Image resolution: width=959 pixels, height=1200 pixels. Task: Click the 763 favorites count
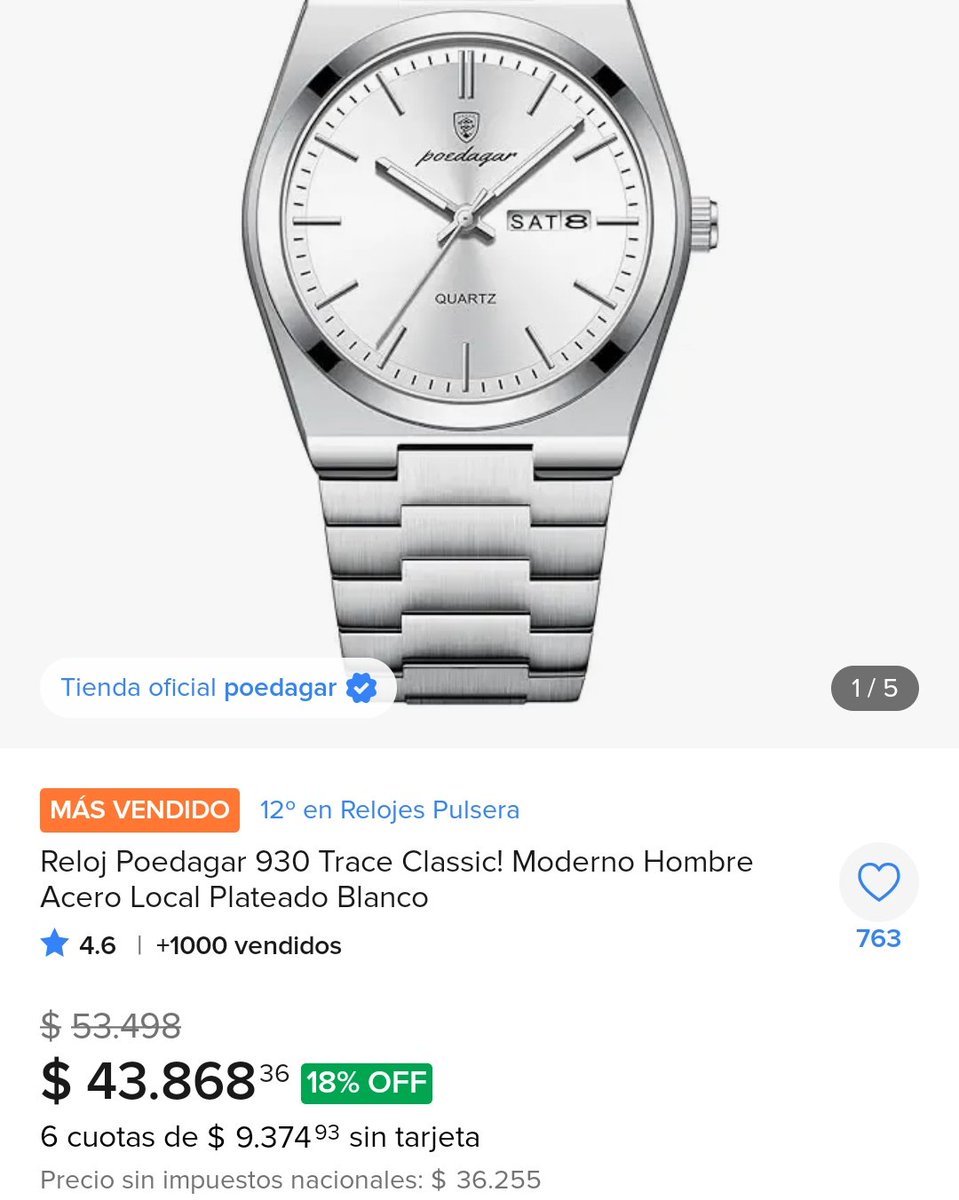[x=879, y=938]
